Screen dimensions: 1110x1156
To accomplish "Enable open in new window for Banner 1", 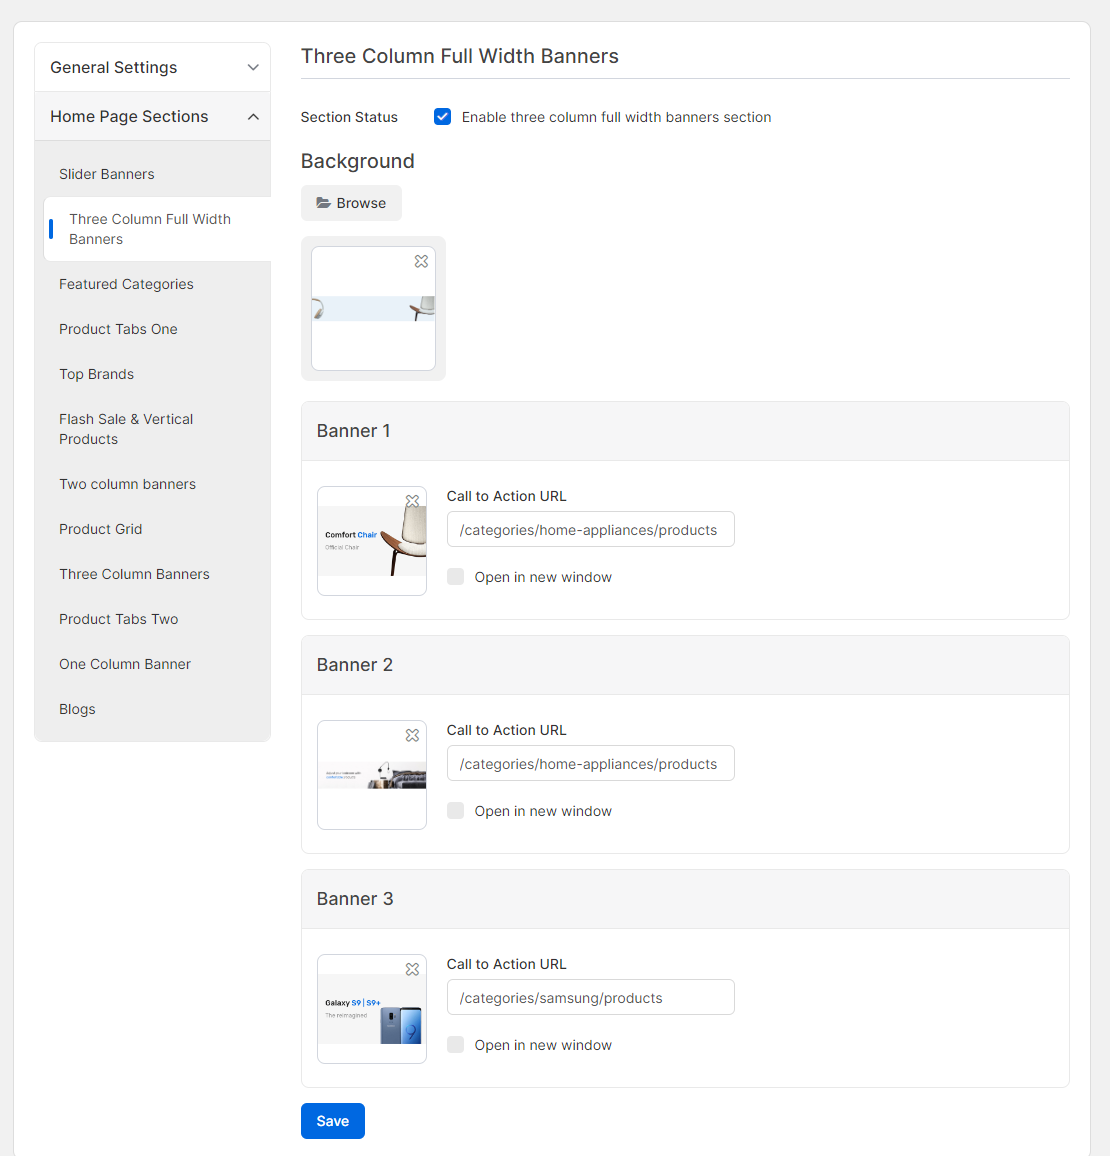I will (x=456, y=577).
